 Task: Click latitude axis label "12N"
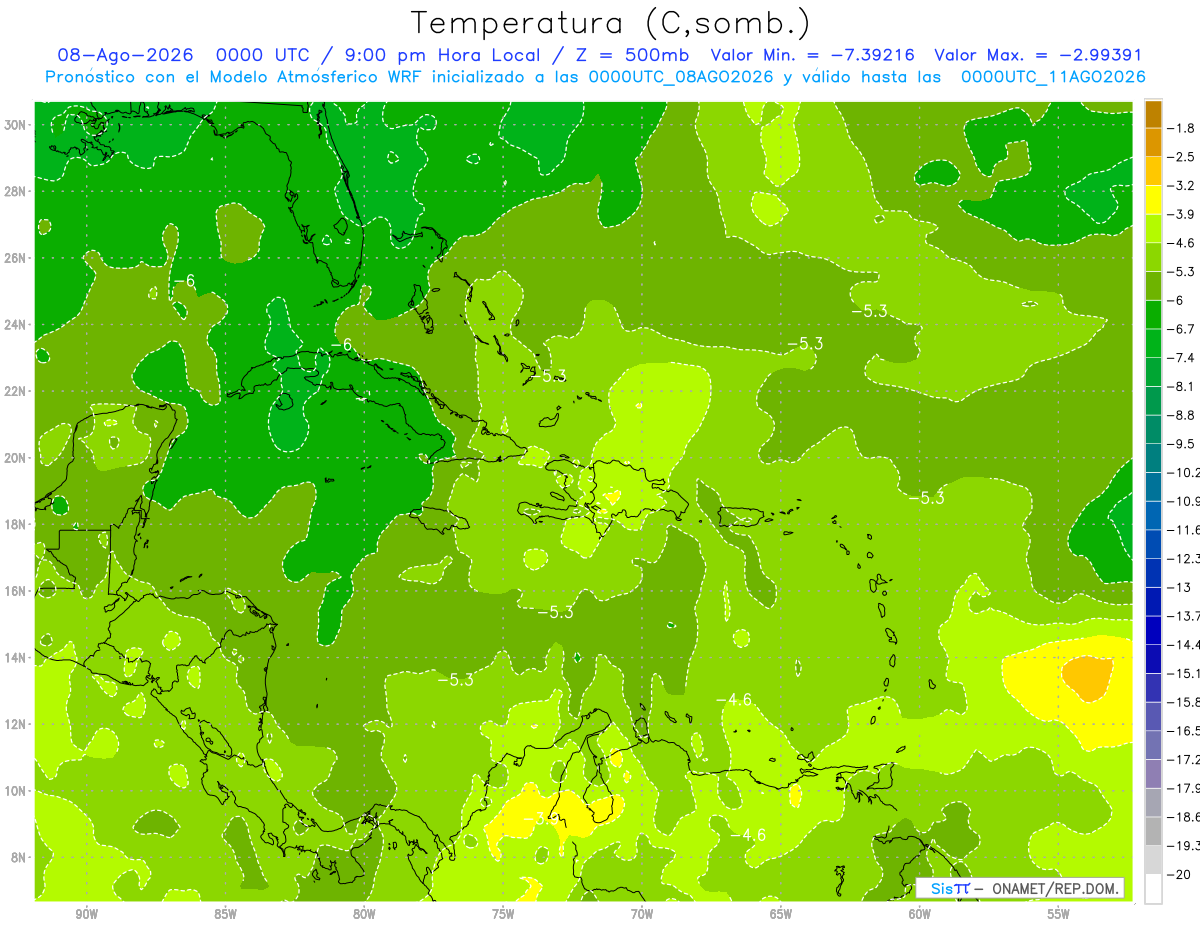click(16, 724)
